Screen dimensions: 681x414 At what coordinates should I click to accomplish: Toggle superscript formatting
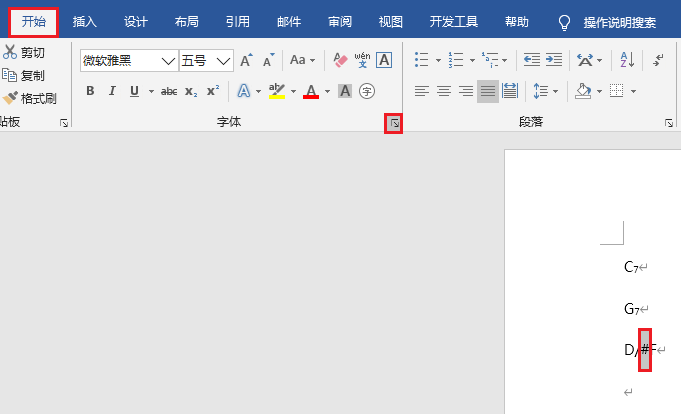click(x=213, y=91)
